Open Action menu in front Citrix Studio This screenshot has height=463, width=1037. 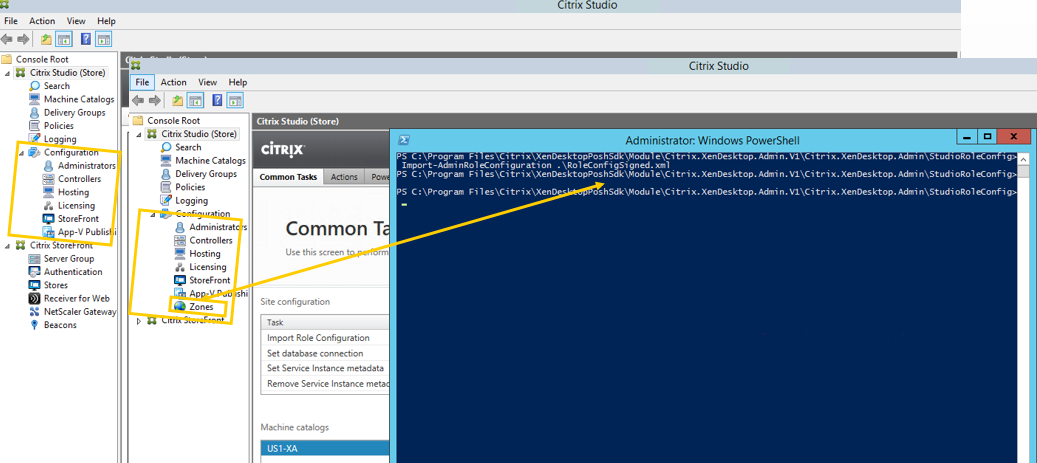pyautogui.click(x=173, y=83)
